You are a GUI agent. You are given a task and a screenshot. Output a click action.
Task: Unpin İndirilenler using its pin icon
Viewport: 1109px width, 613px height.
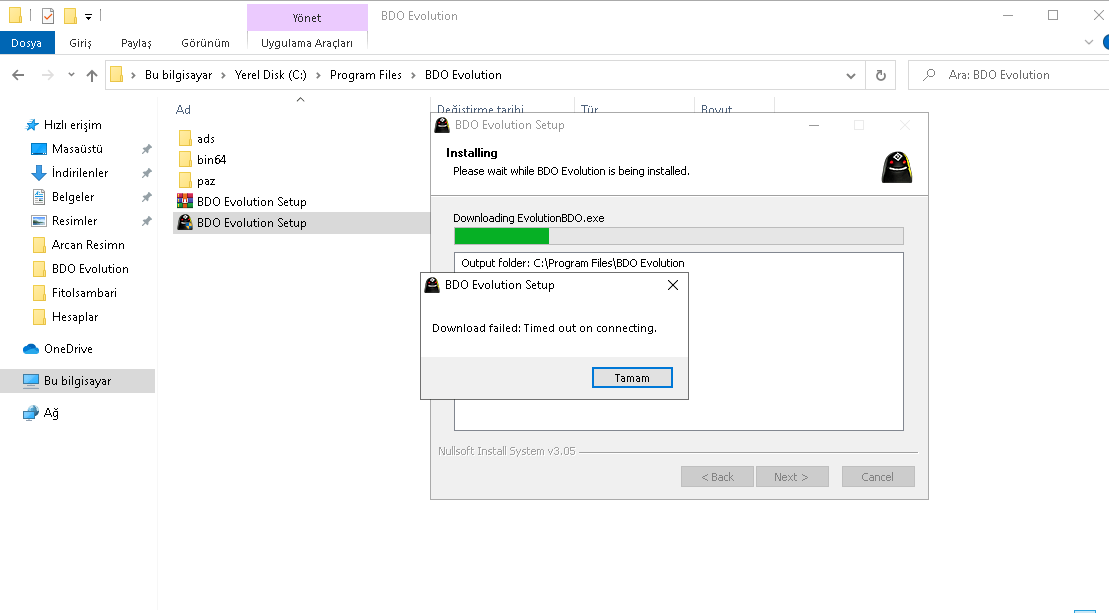(x=146, y=173)
